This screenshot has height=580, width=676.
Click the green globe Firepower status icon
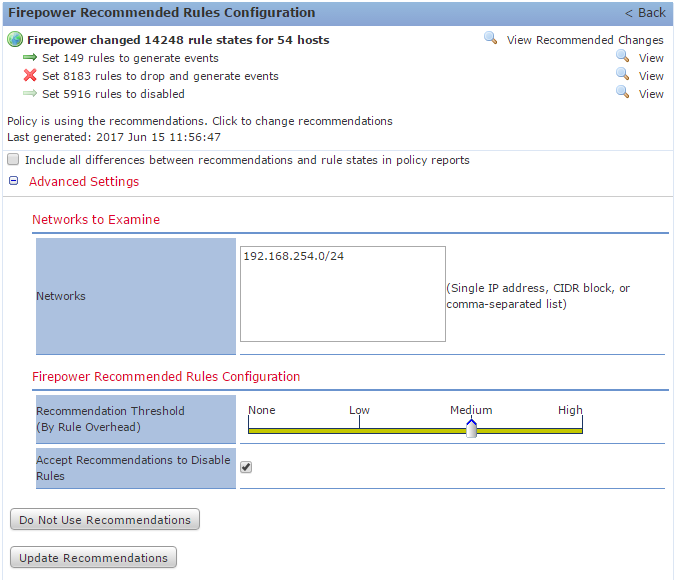15,39
